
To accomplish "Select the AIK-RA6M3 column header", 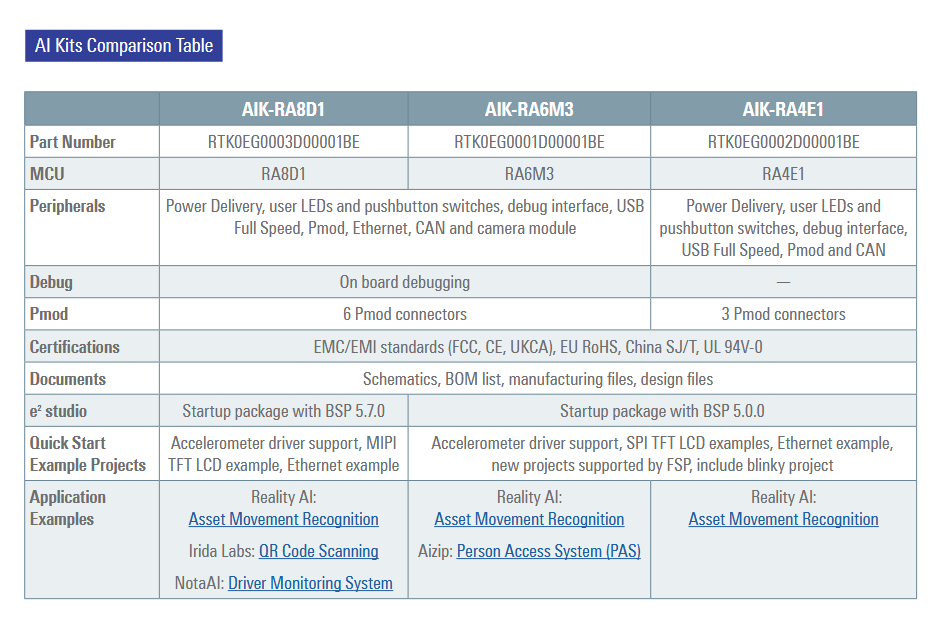I will 529,109.
